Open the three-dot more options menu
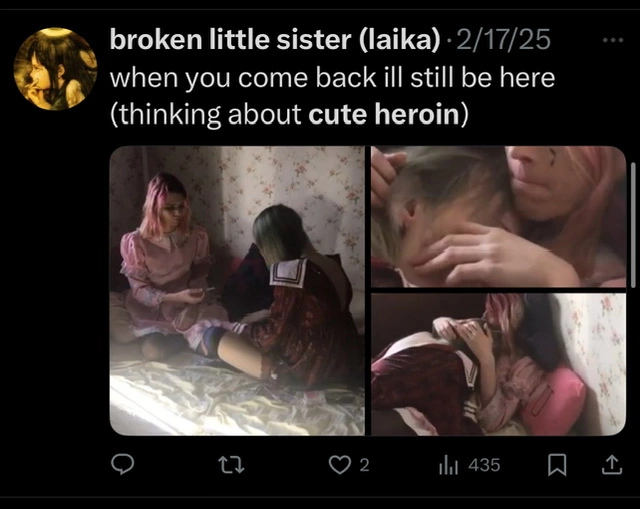The height and width of the screenshot is (509, 640). point(613,40)
